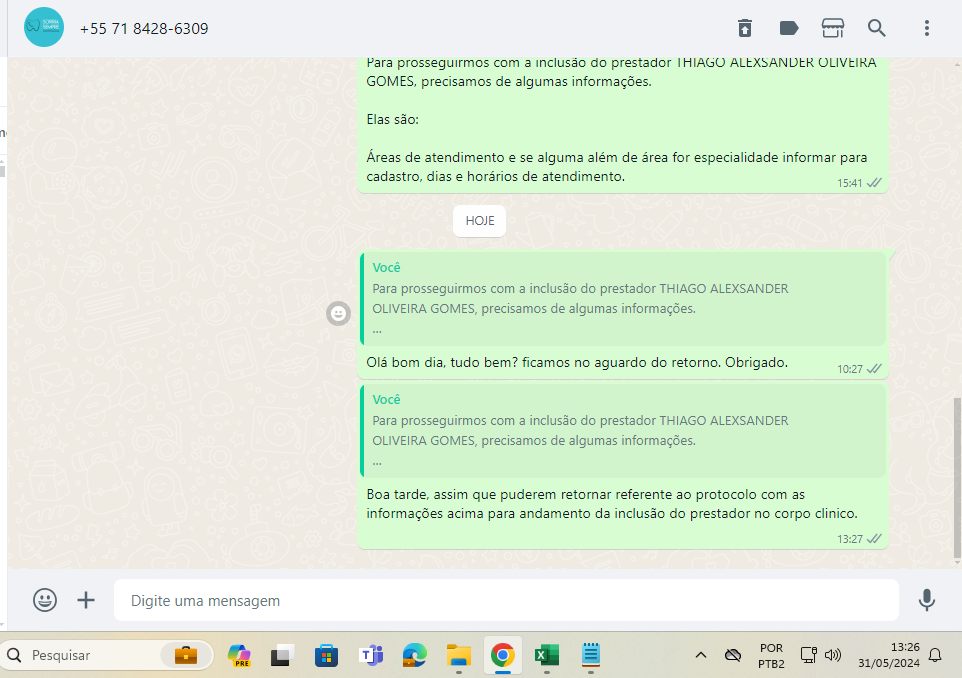
Task: Click the archive/trash box icon in chat header
Action: (745, 28)
